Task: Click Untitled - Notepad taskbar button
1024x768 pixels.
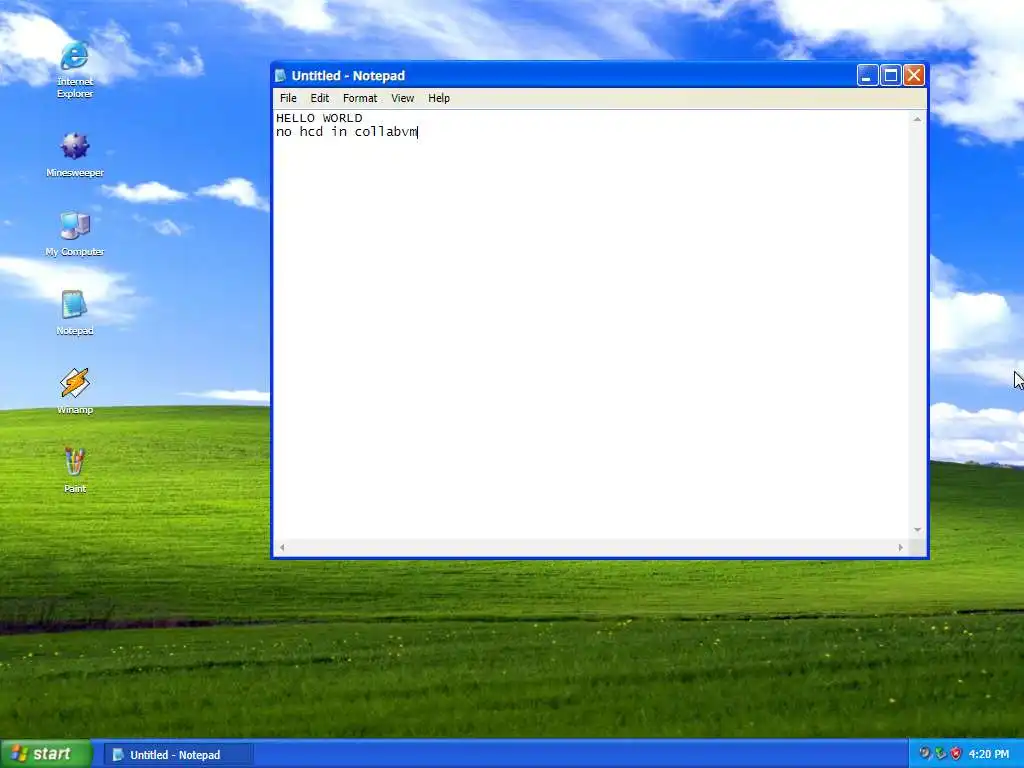Action: click(178, 755)
